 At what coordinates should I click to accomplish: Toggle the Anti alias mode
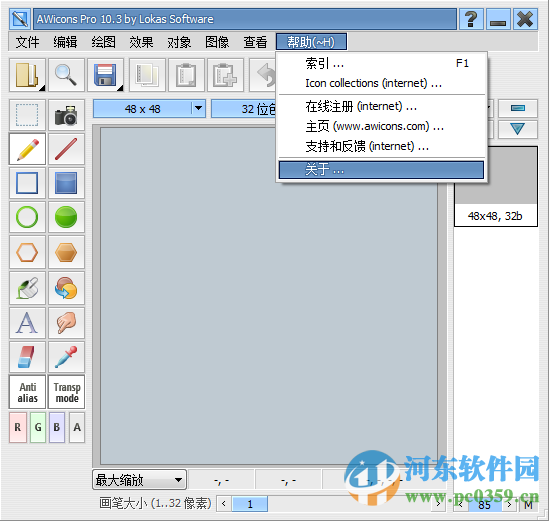27,392
